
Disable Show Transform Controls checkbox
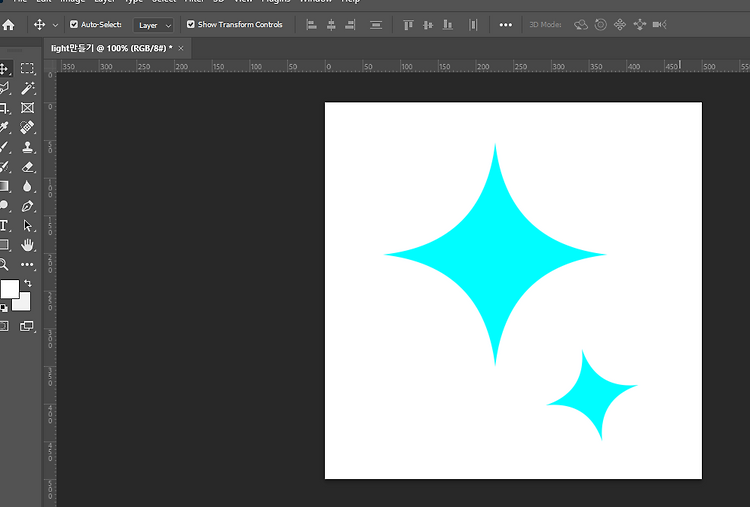pyautogui.click(x=190, y=24)
